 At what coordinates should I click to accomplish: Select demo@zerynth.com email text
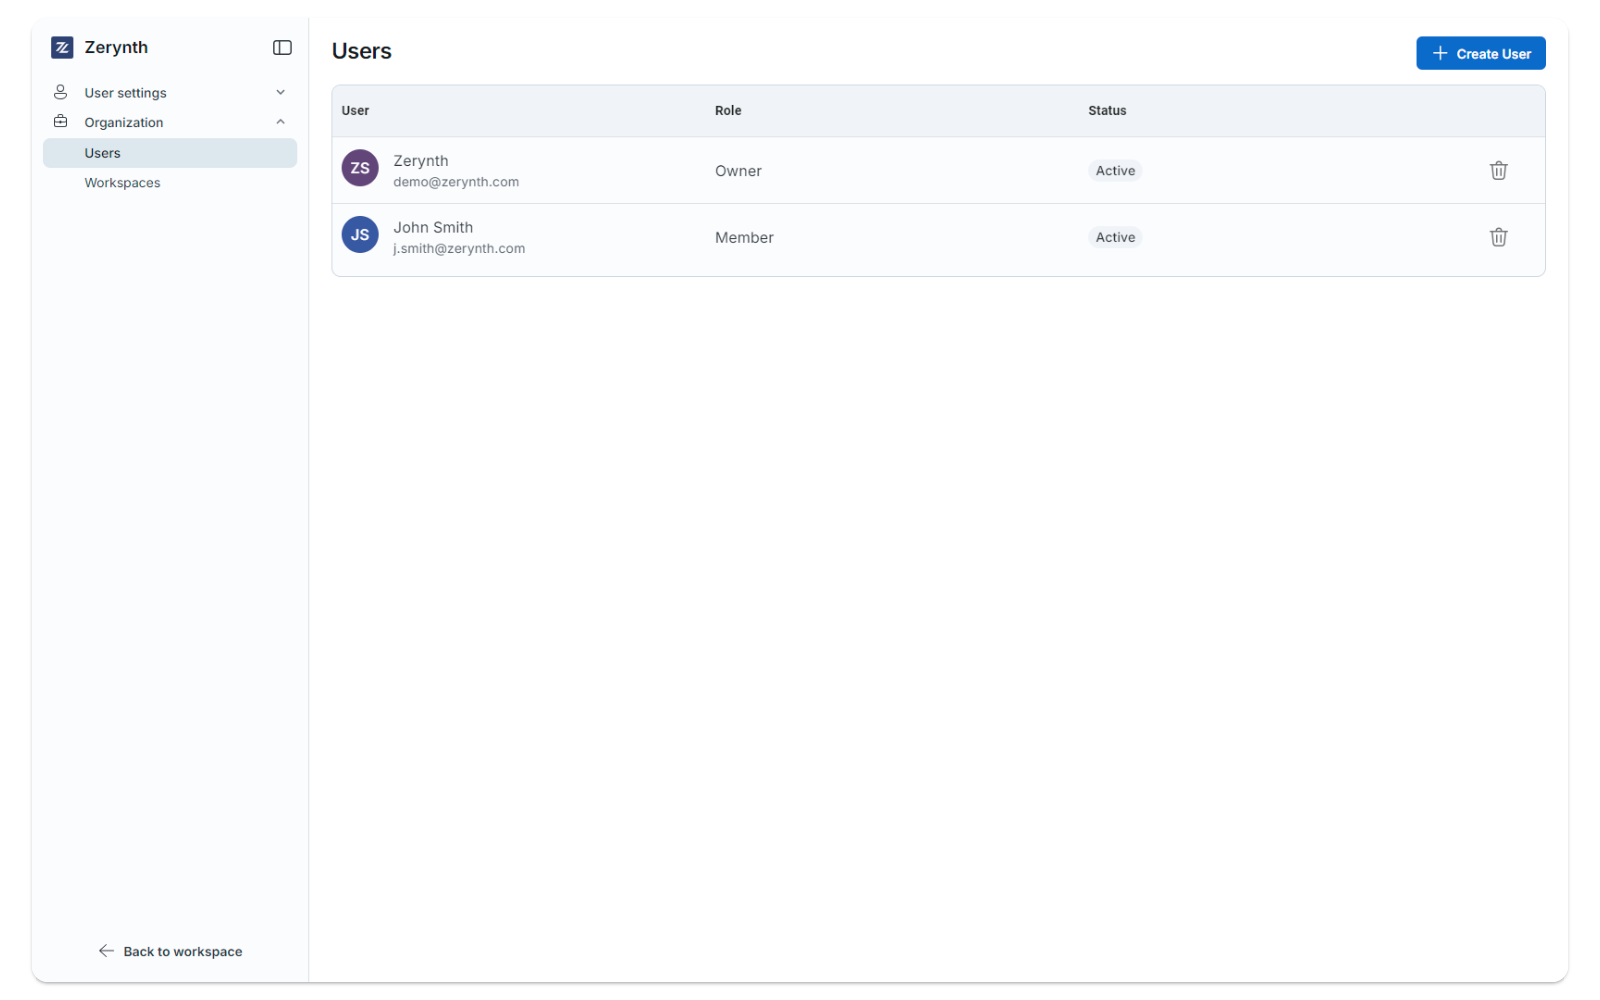[456, 182]
